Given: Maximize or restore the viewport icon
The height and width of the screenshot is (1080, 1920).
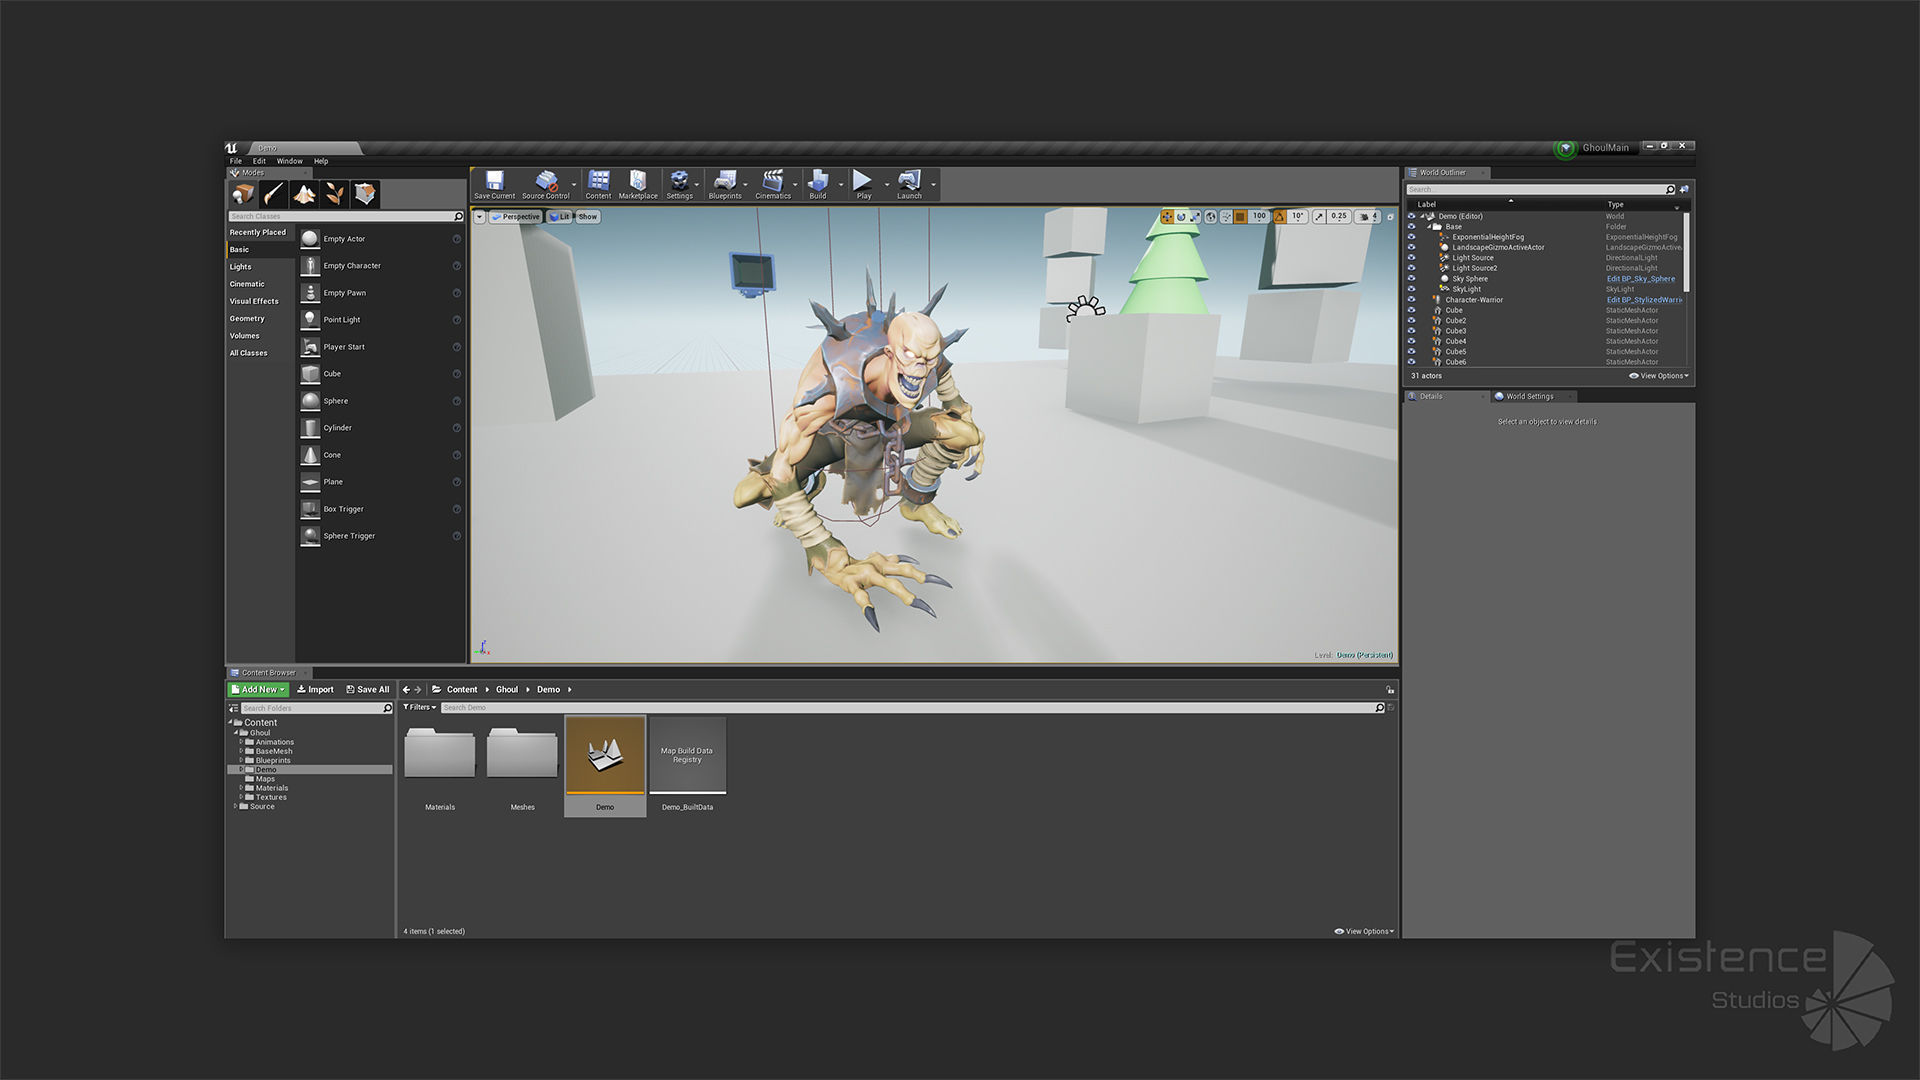Looking at the screenshot, I should pos(1390,217).
